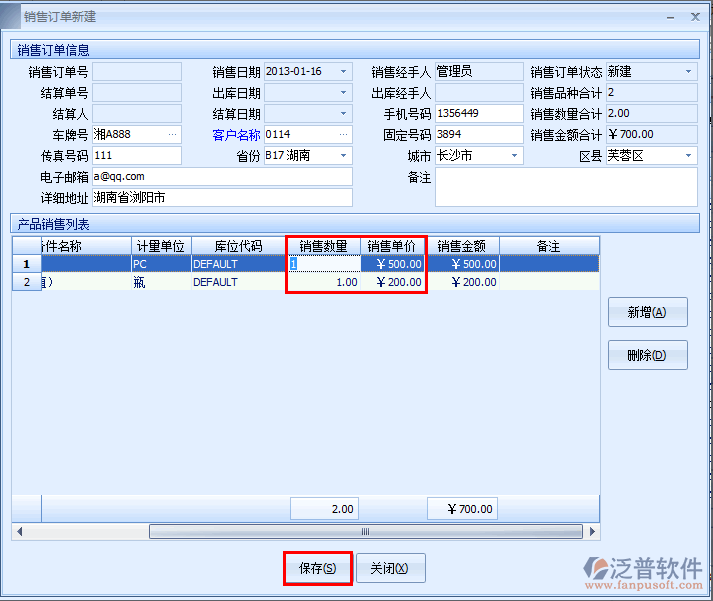Open the 销售订单状态 status dropdown

[688, 72]
